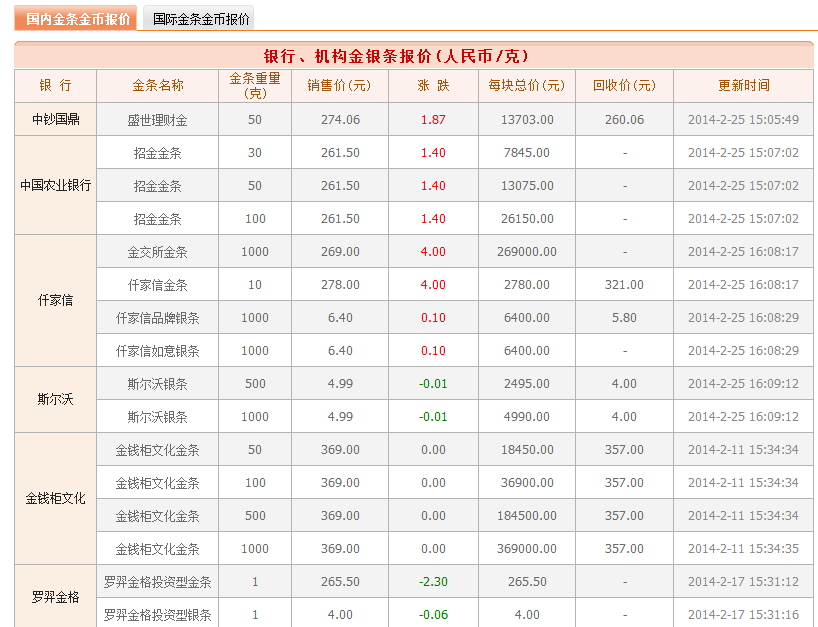Click 罗羿金格投资型金条 product name
Viewport: 818px width, 627px height.
158,582
